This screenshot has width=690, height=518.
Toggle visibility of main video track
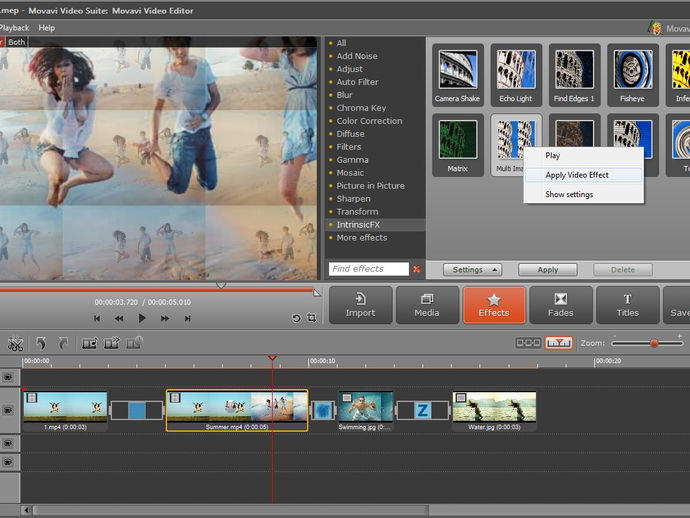[8, 410]
